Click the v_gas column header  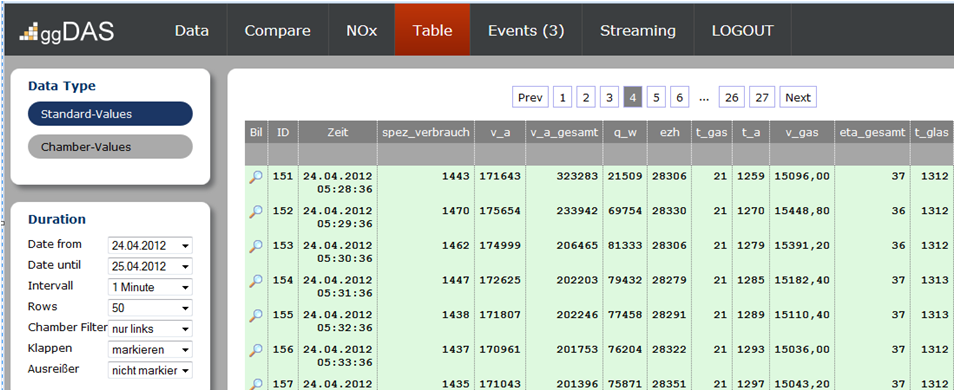click(x=802, y=132)
